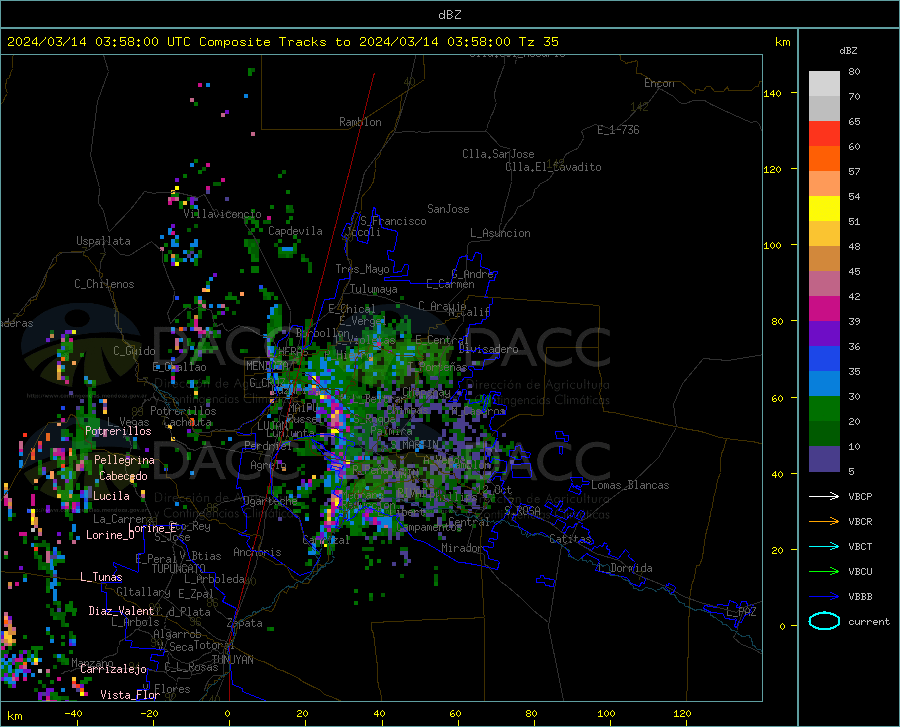Click the Vista_Flor map label
The height and width of the screenshot is (727, 900).
pyautogui.click(x=130, y=694)
